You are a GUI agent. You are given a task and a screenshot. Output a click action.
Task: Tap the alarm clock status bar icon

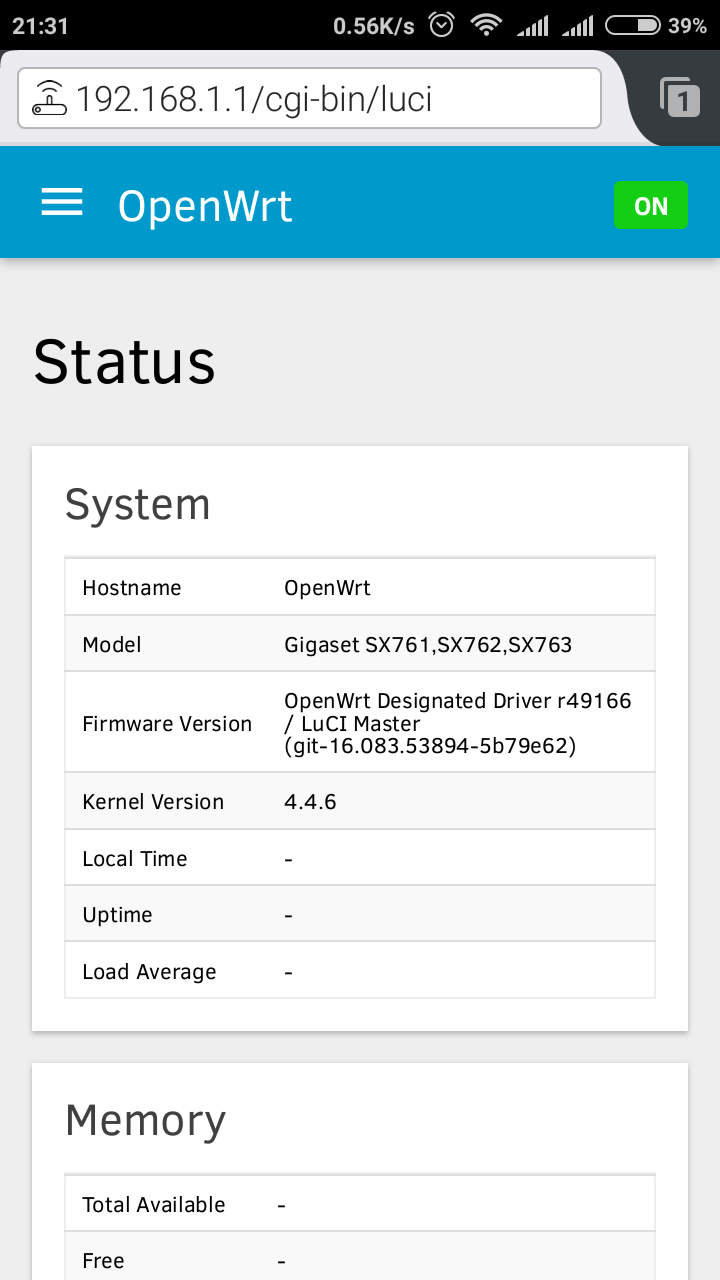pyautogui.click(x=442, y=25)
